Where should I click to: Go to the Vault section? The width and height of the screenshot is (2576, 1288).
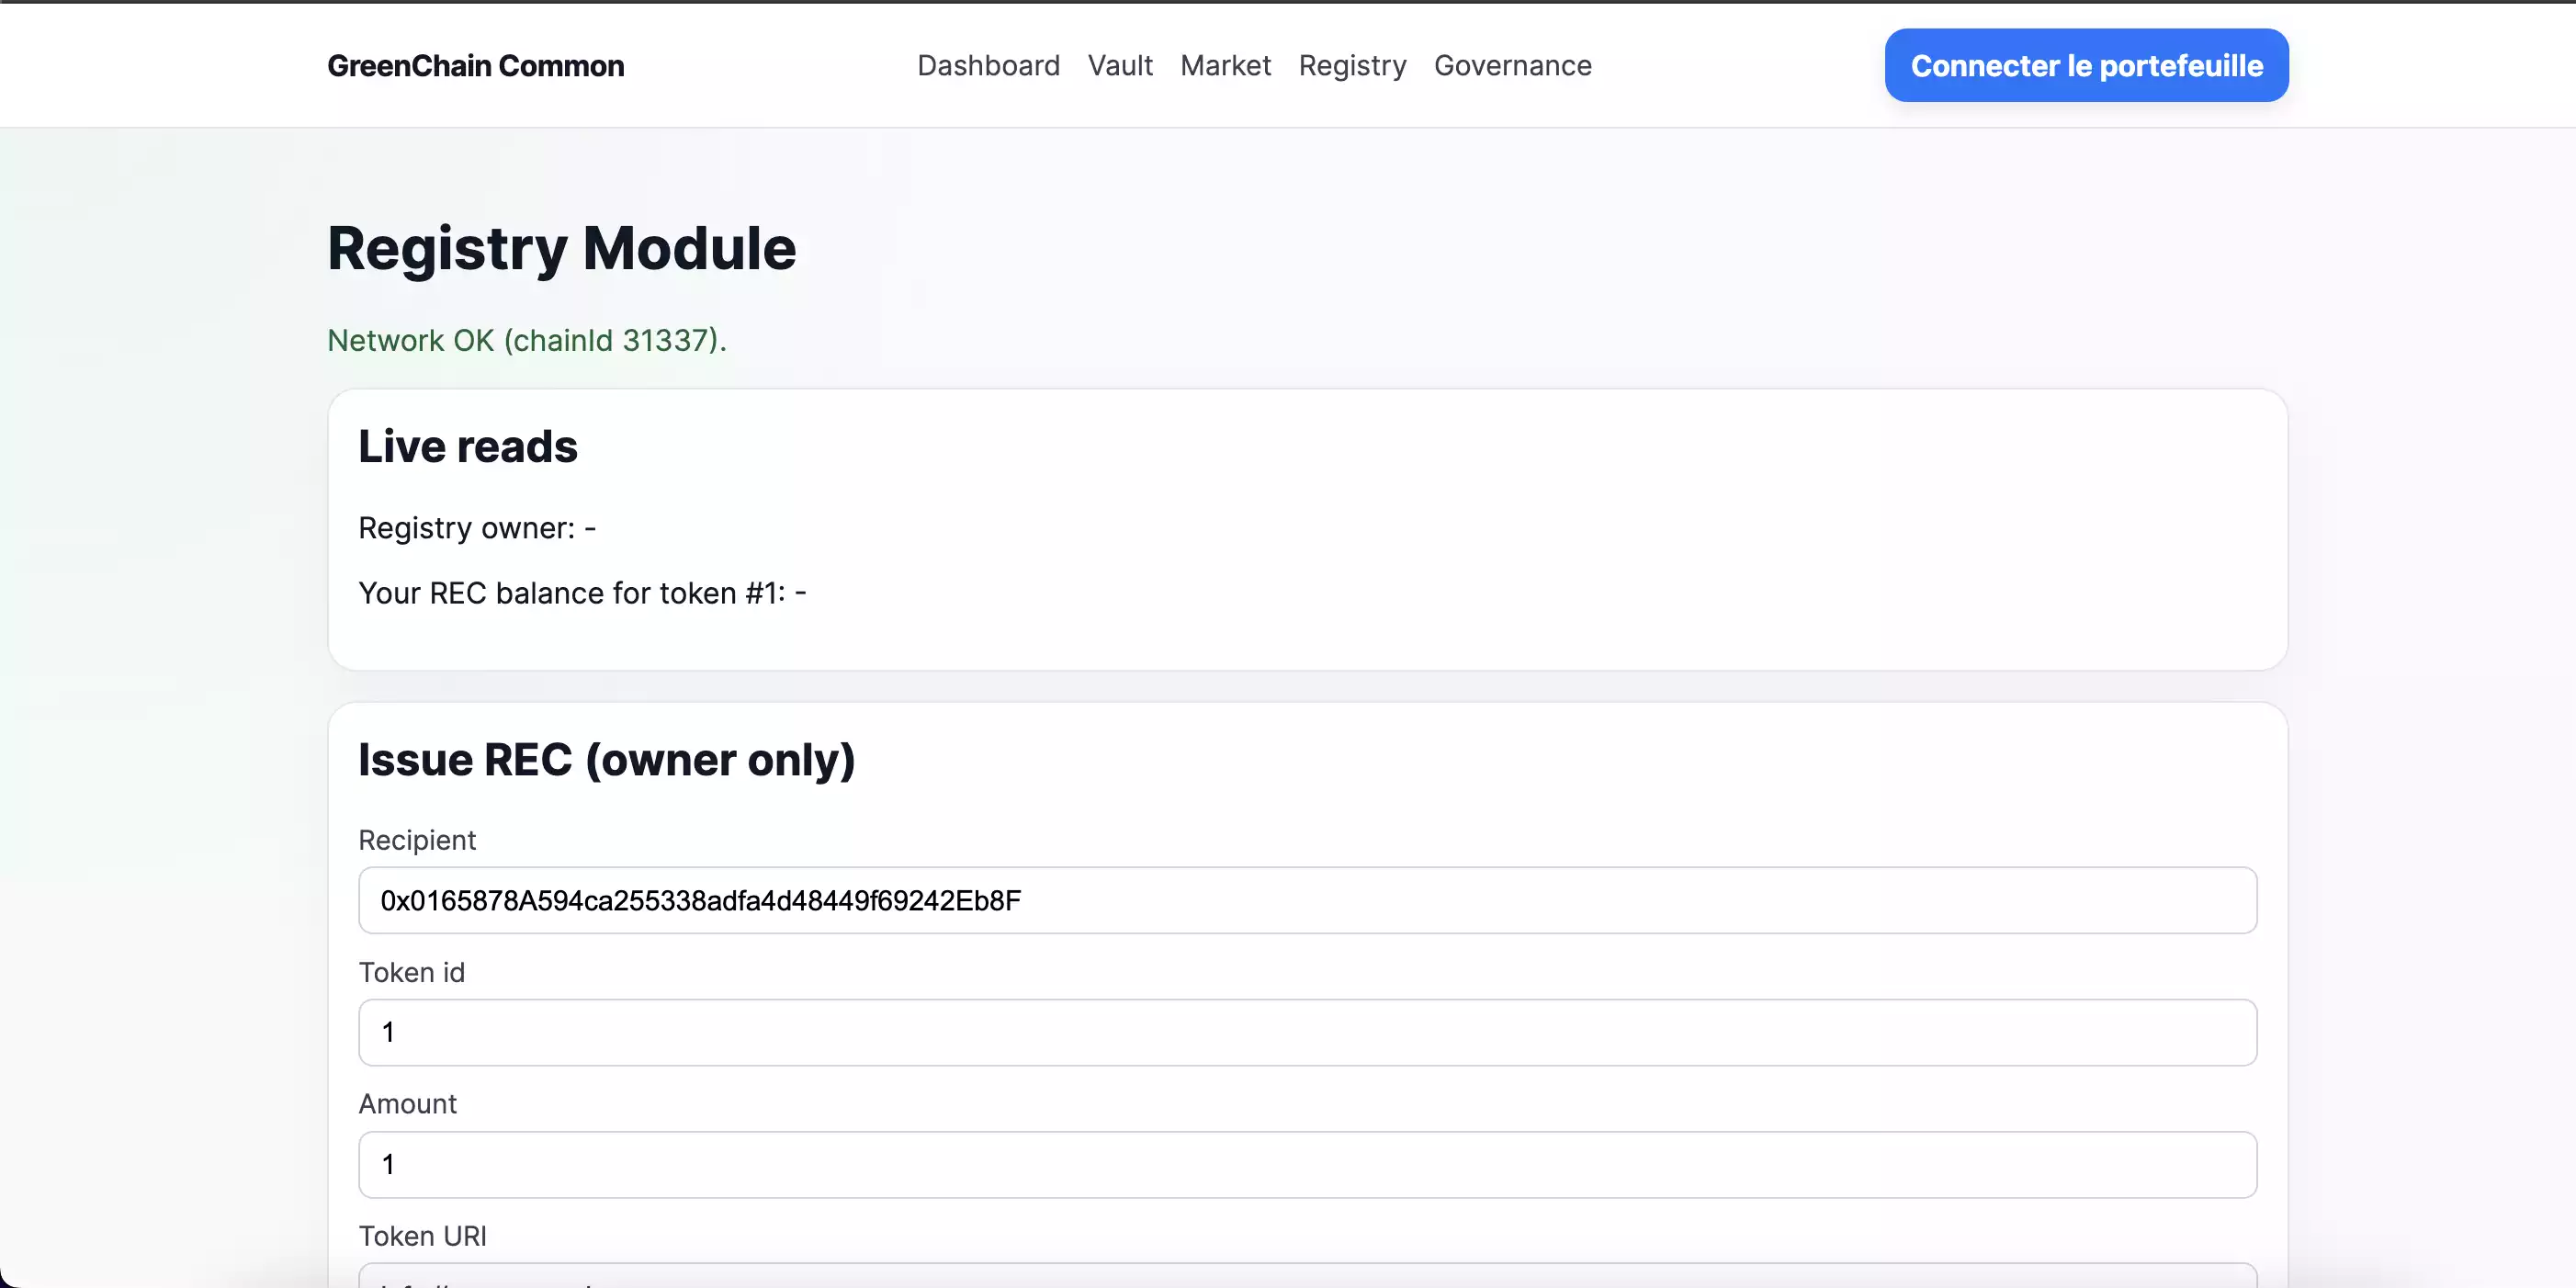pyautogui.click(x=1120, y=66)
